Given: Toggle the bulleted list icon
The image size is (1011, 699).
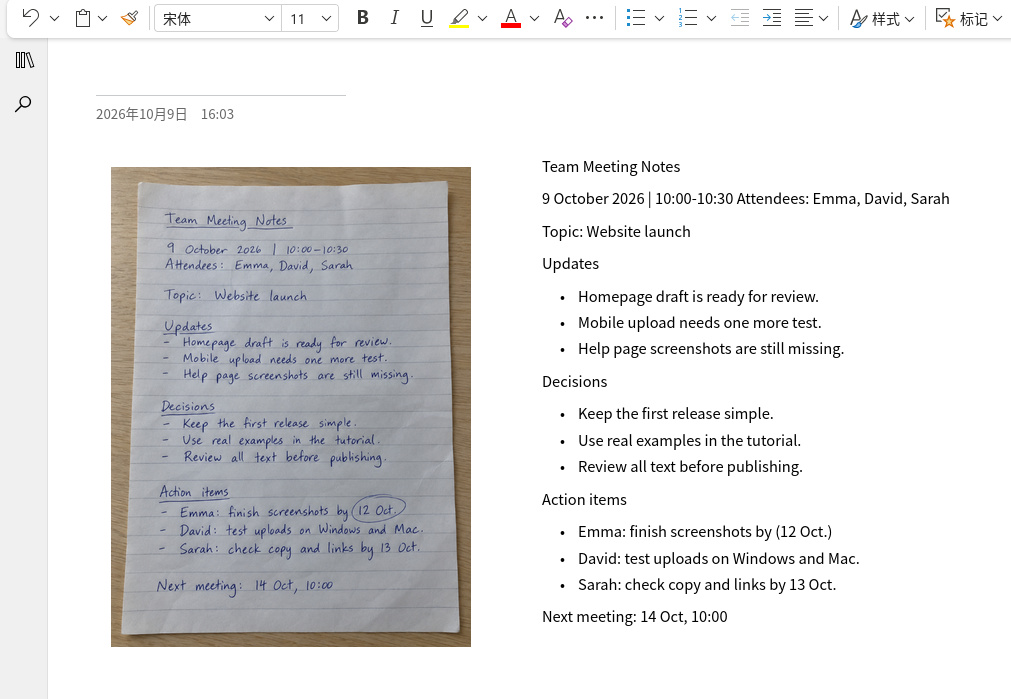Looking at the screenshot, I should pyautogui.click(x=636, y=18).
